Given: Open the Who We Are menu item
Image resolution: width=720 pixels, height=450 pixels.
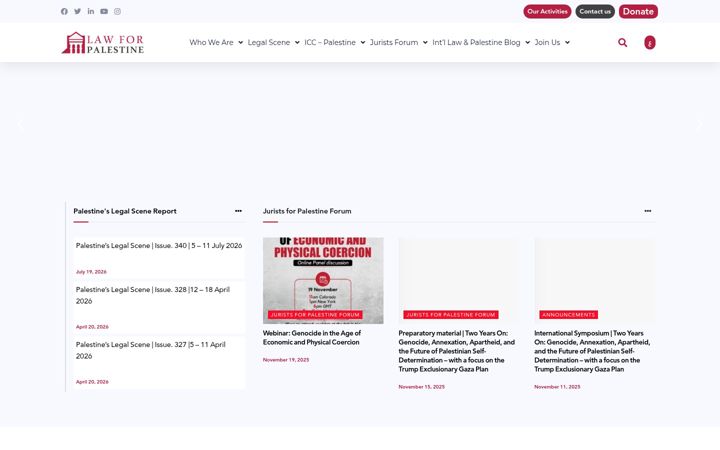Looking at the screenshot, I should pos(211,42).
